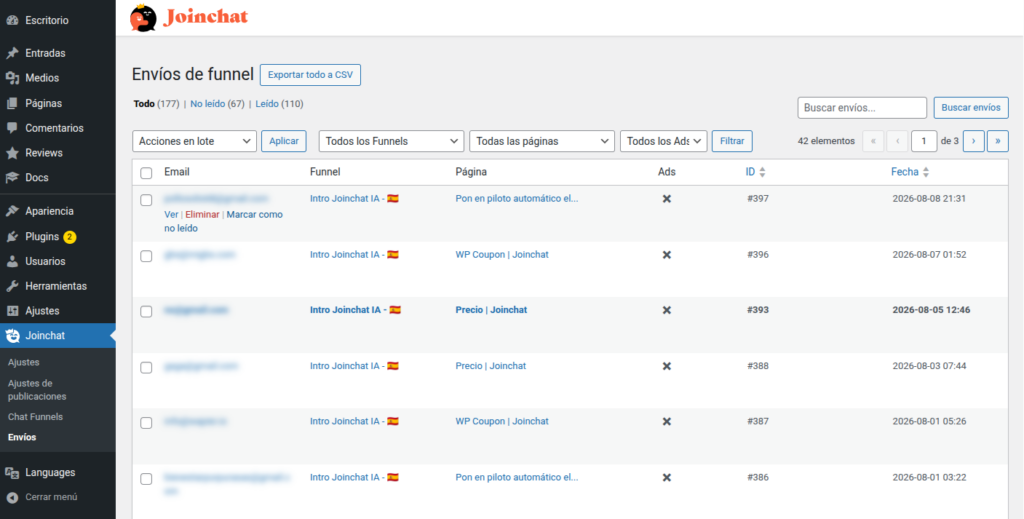Image resolution: width=1024 pixels, height=519 pixels.
Task: Click Marcar como no leído link
Action: 223,221
